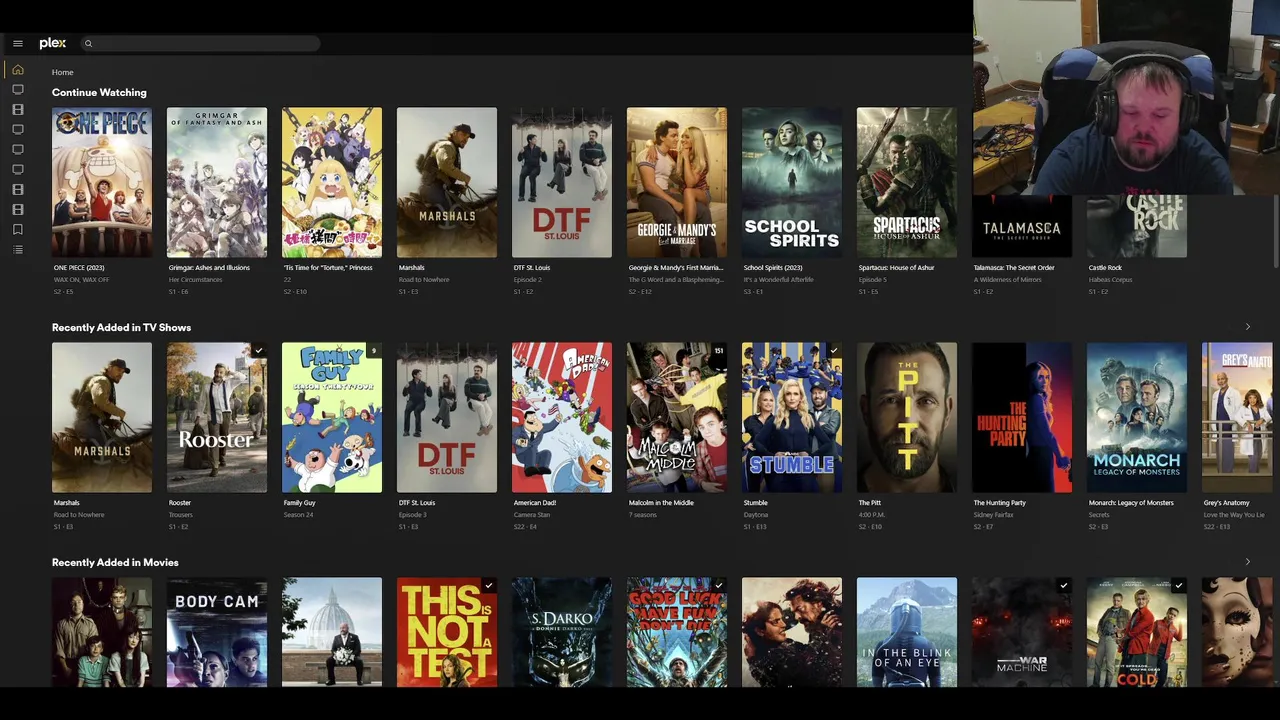
Task: Click the search magnifier icon
Action: point(88,44)
